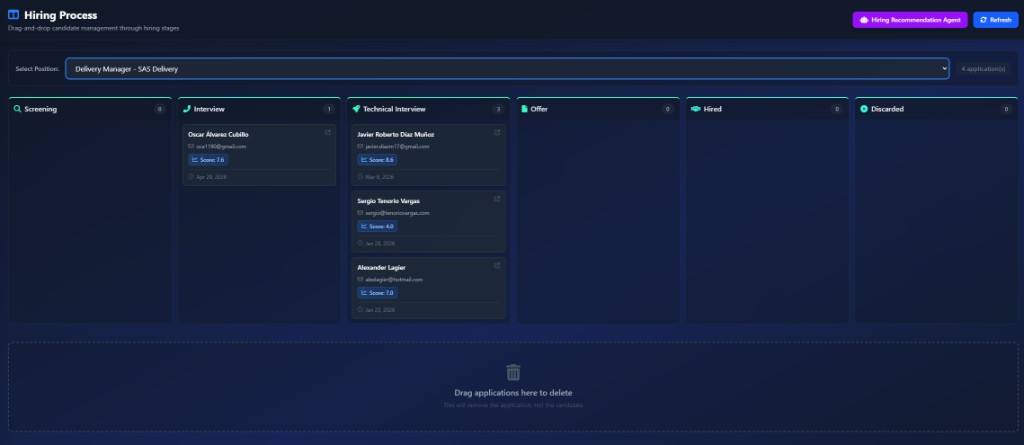Click the Score 7.0 badge text
Image resolution: width=1024 pixels, height=445 pixels.
(381, 293)
